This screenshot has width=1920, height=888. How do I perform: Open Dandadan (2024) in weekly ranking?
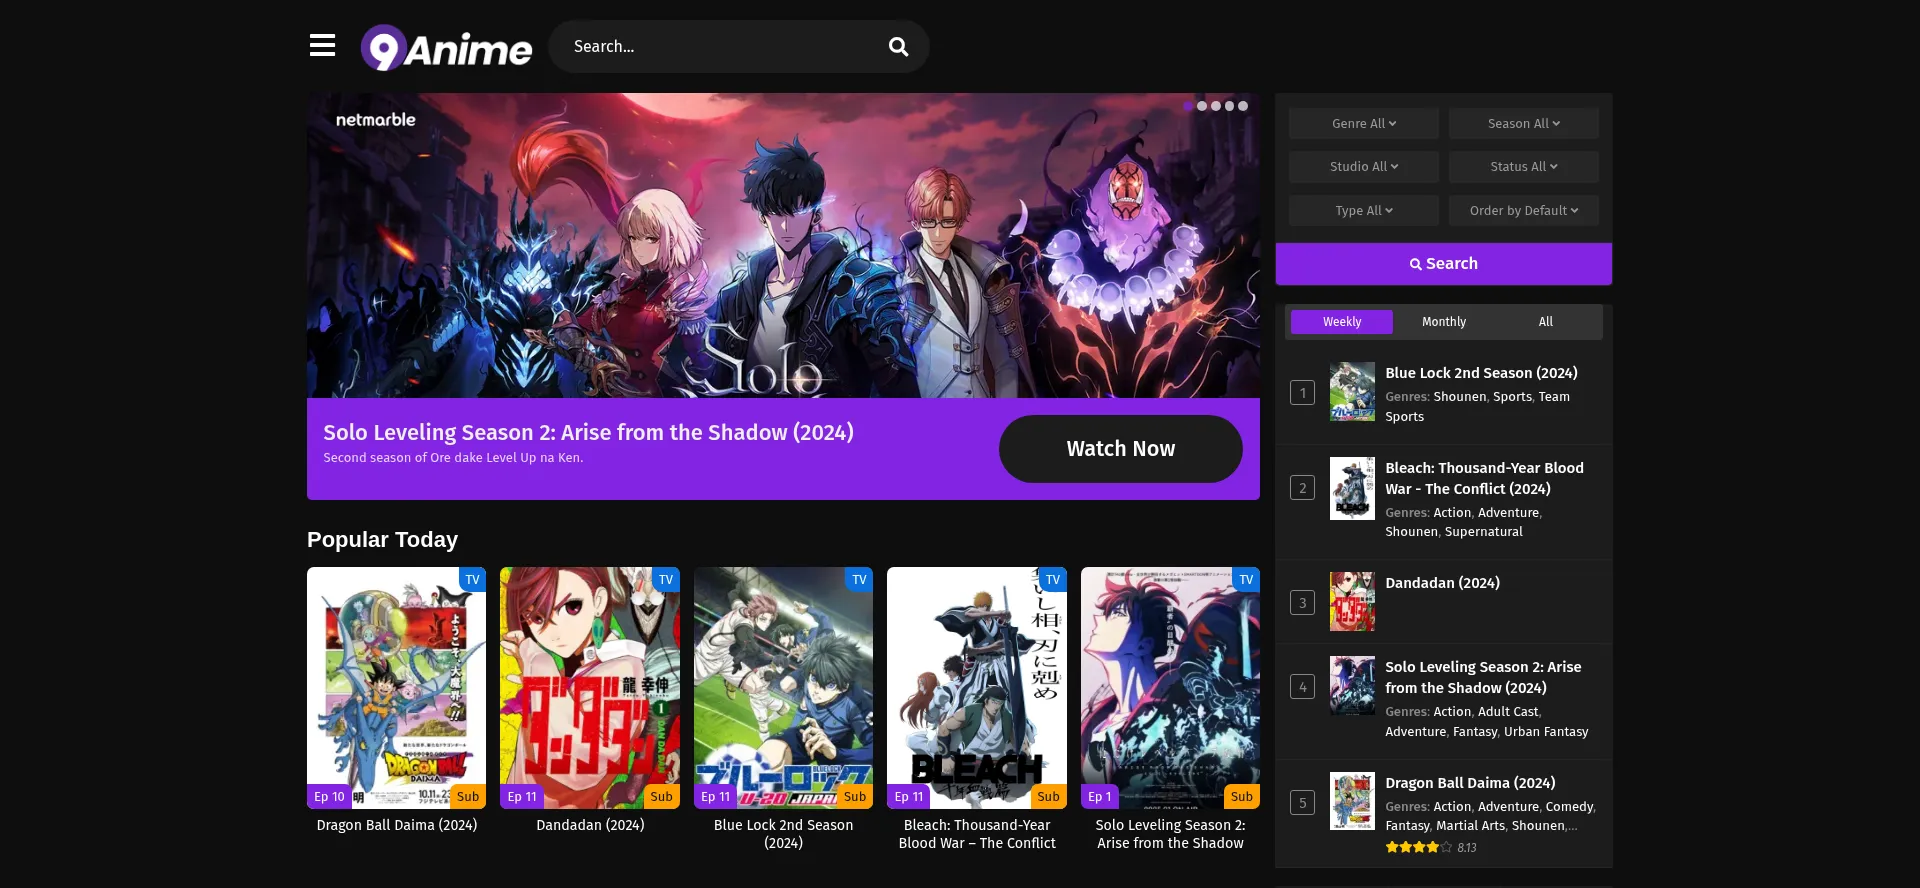pyautogui.click(x=1442, y=583)
